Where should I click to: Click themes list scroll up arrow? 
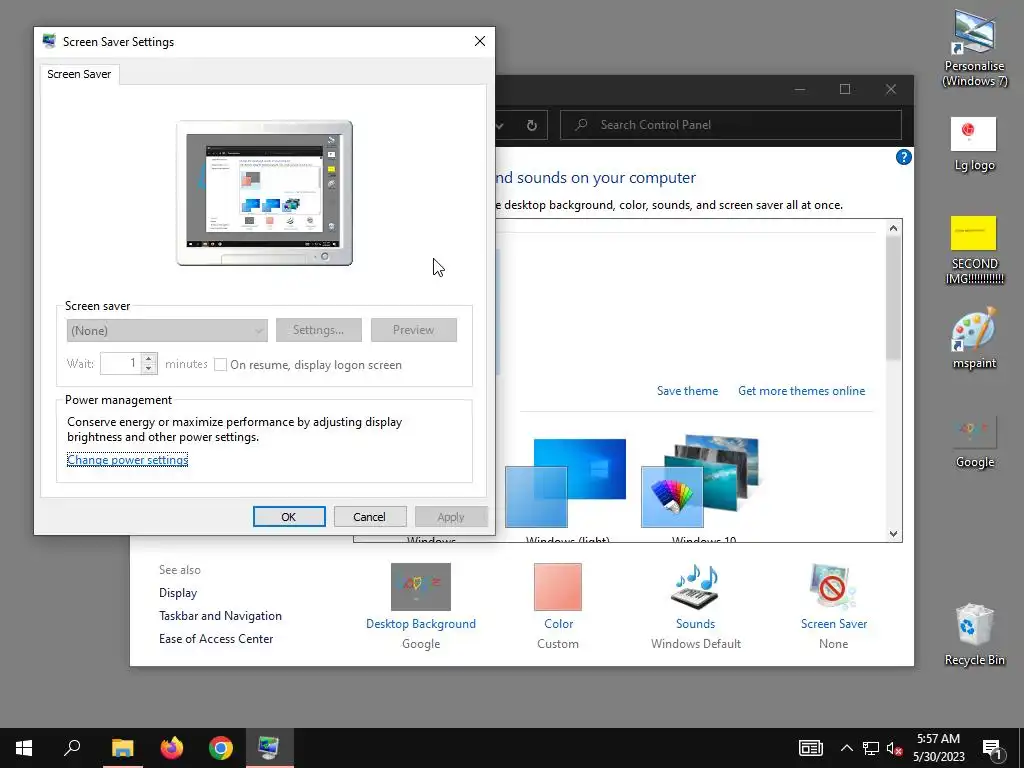pyautogui.click(x=893, y=228)
